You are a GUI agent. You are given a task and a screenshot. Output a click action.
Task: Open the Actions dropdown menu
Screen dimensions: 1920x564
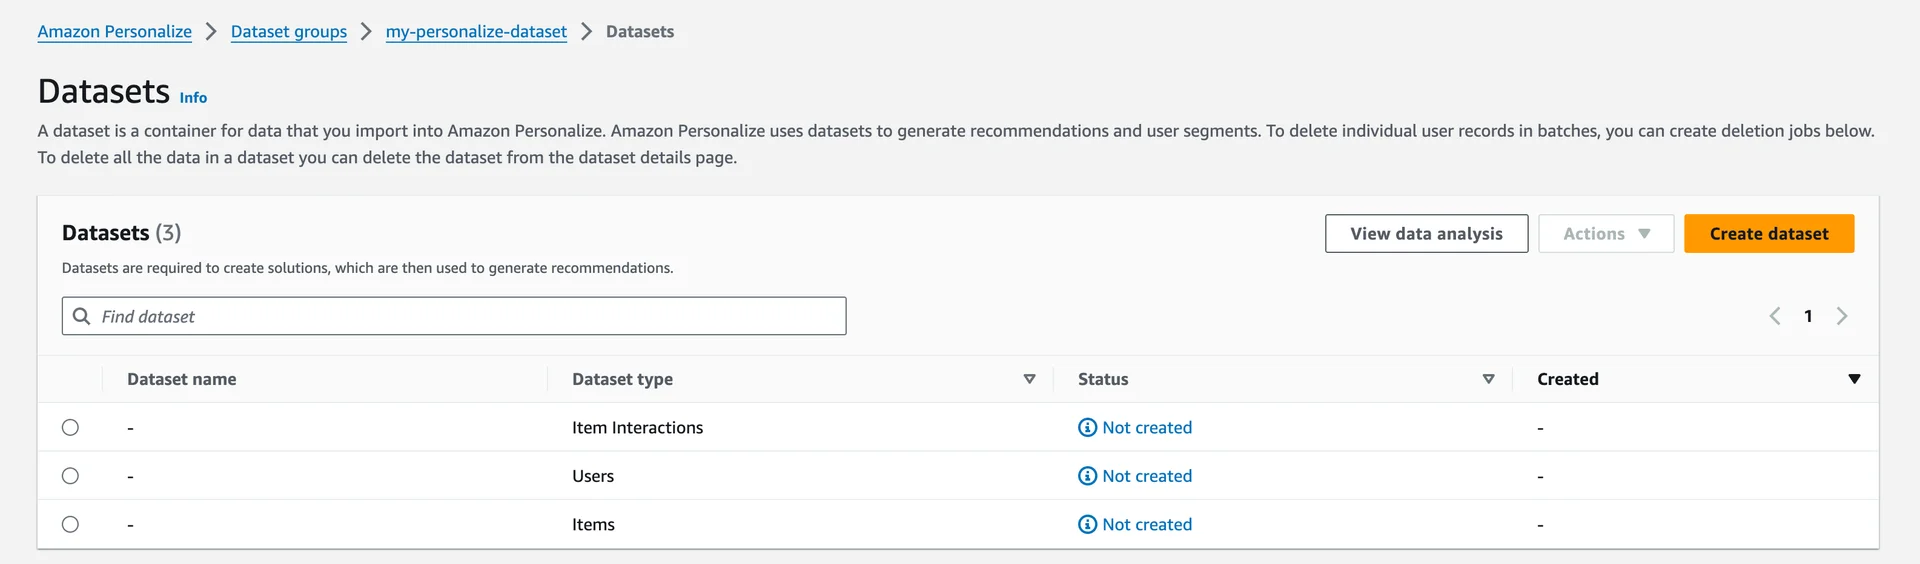[x=1605, y=234]
